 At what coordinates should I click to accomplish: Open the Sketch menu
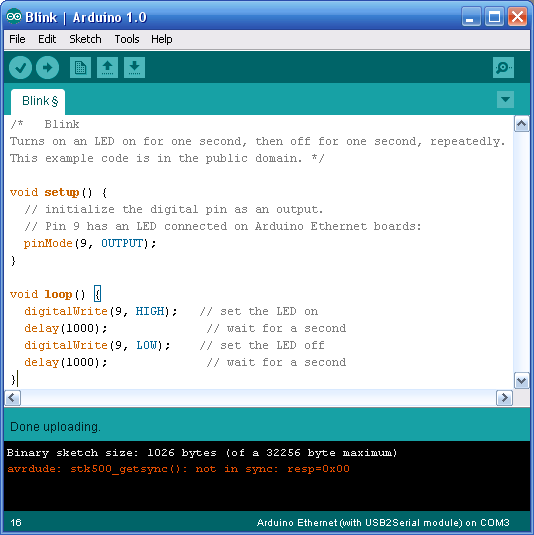click(x=85, y=39)
